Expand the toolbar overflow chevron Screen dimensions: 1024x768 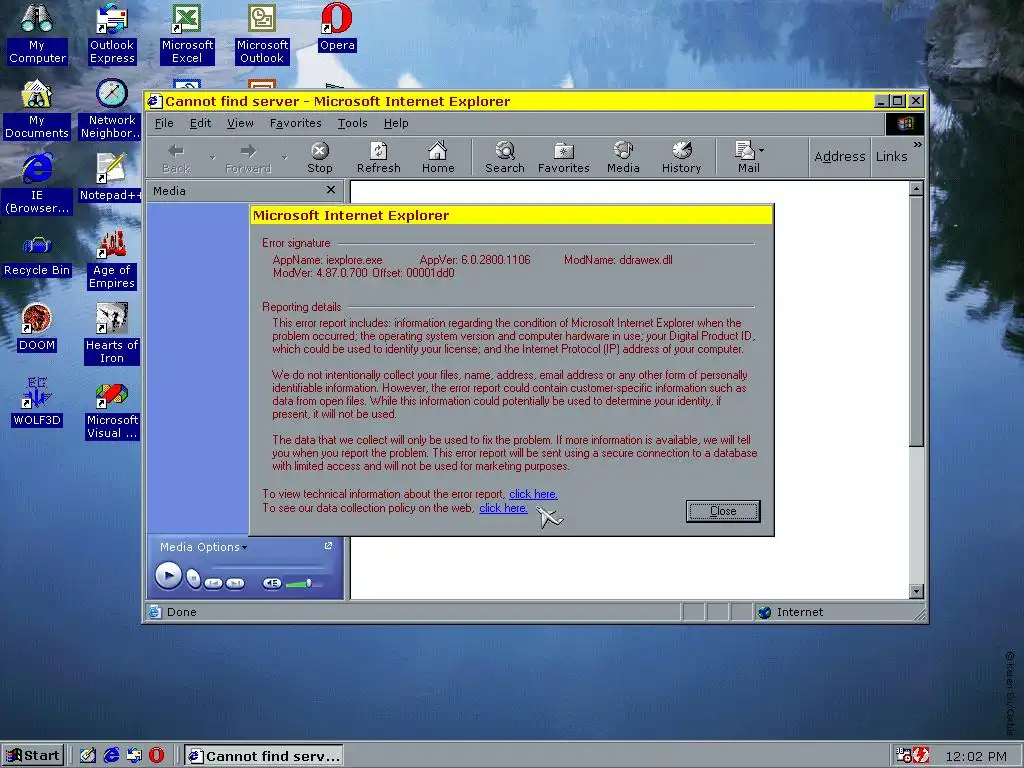(x=918, y=144)
